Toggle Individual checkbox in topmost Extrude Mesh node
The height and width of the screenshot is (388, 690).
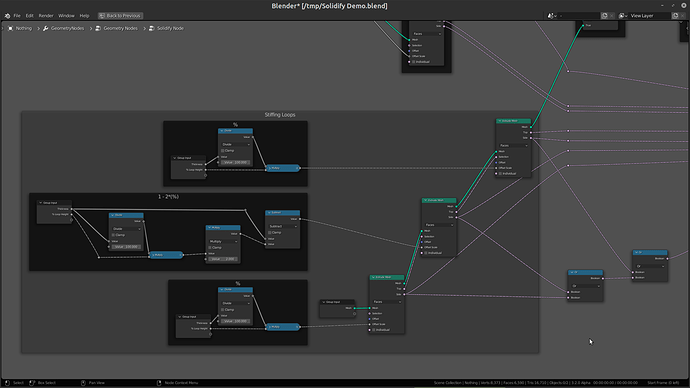click(x=414, y=62)
